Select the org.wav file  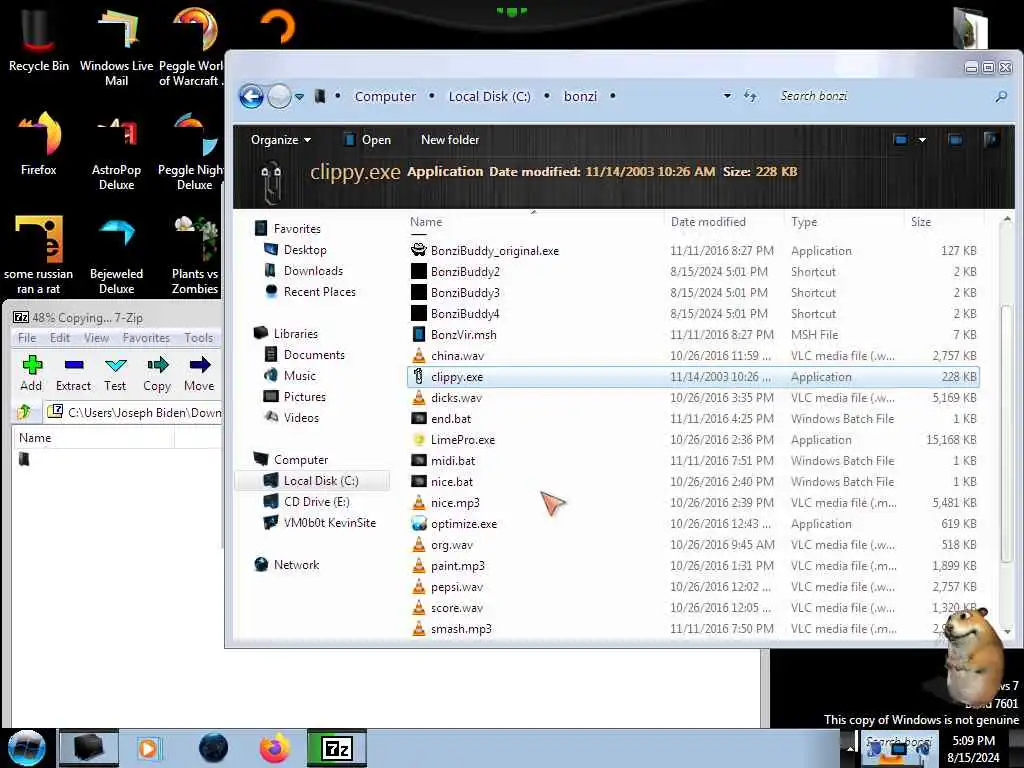click(x=693, y=545)
